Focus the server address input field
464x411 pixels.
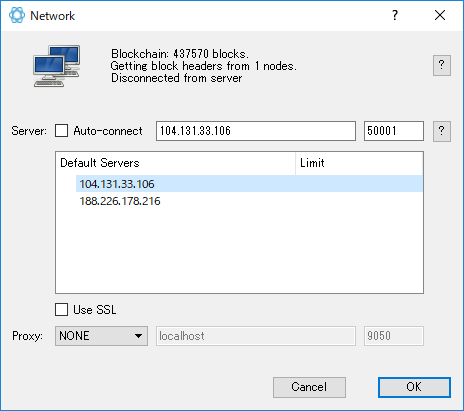pos(256,131)
